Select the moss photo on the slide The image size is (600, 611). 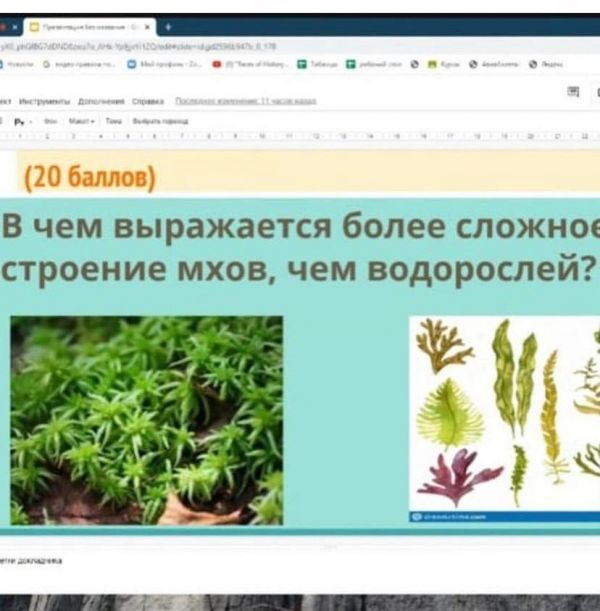[x=146, y=420]
